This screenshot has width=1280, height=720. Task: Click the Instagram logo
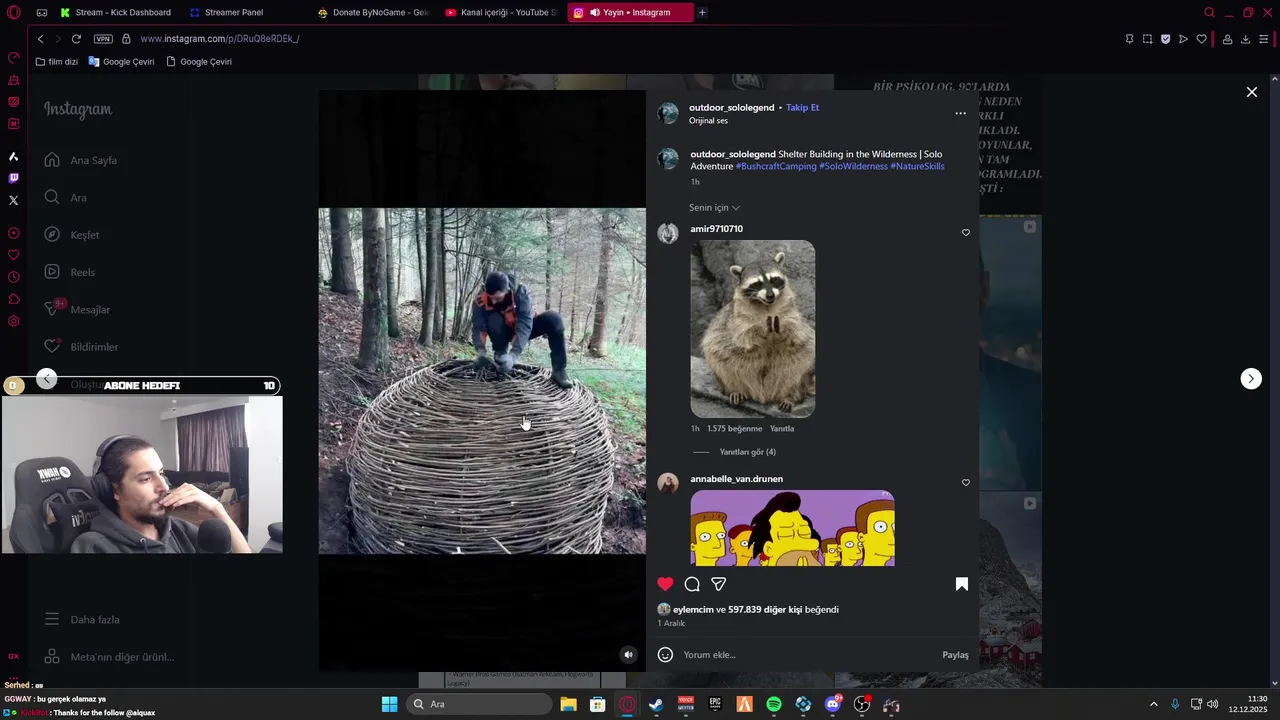78,110
